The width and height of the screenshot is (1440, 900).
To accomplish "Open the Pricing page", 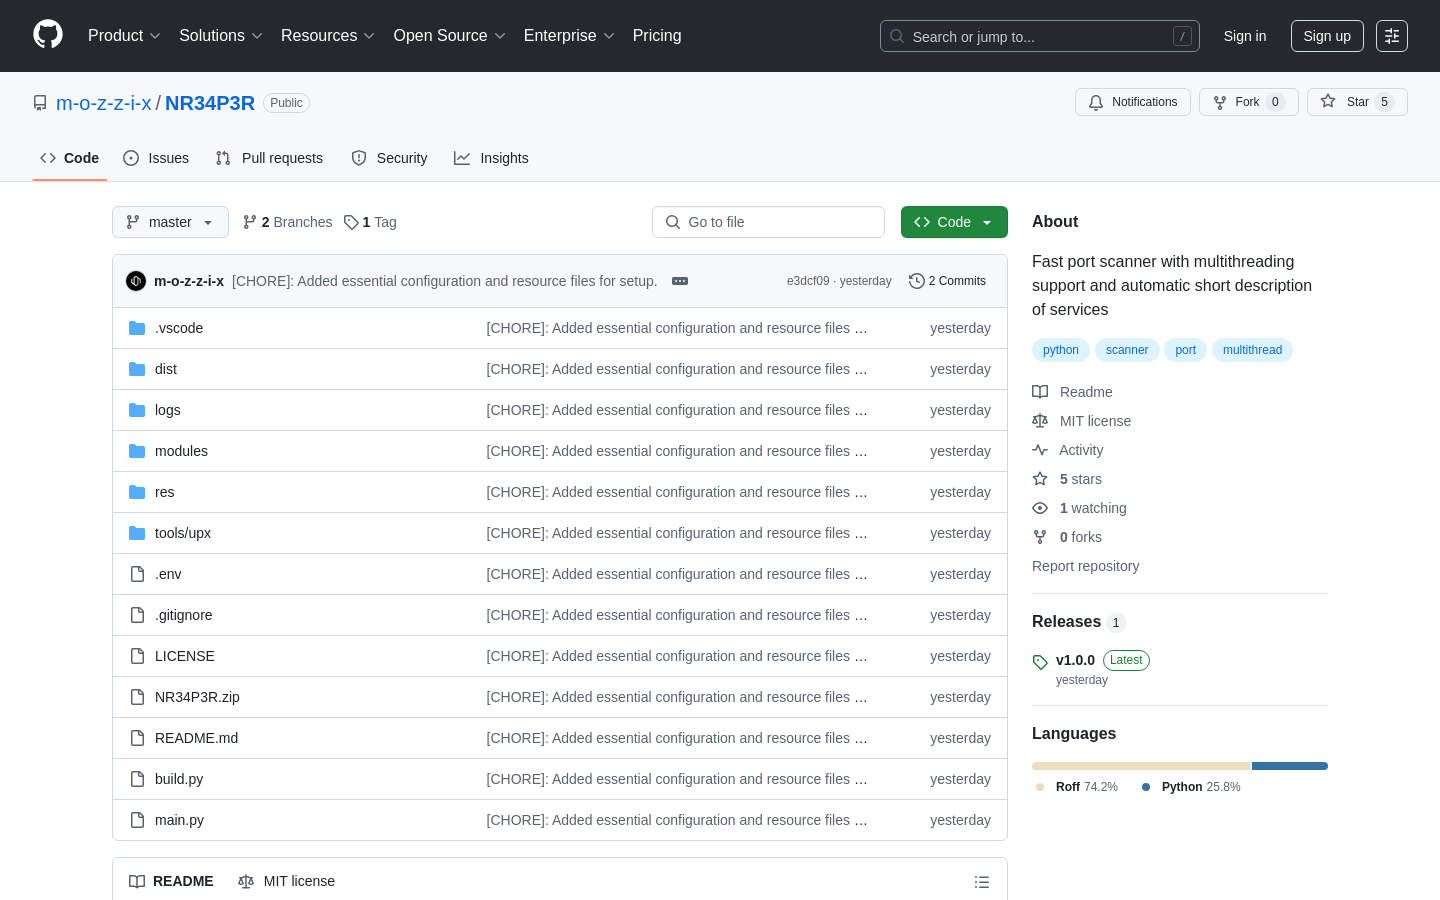I will (657, 36).
